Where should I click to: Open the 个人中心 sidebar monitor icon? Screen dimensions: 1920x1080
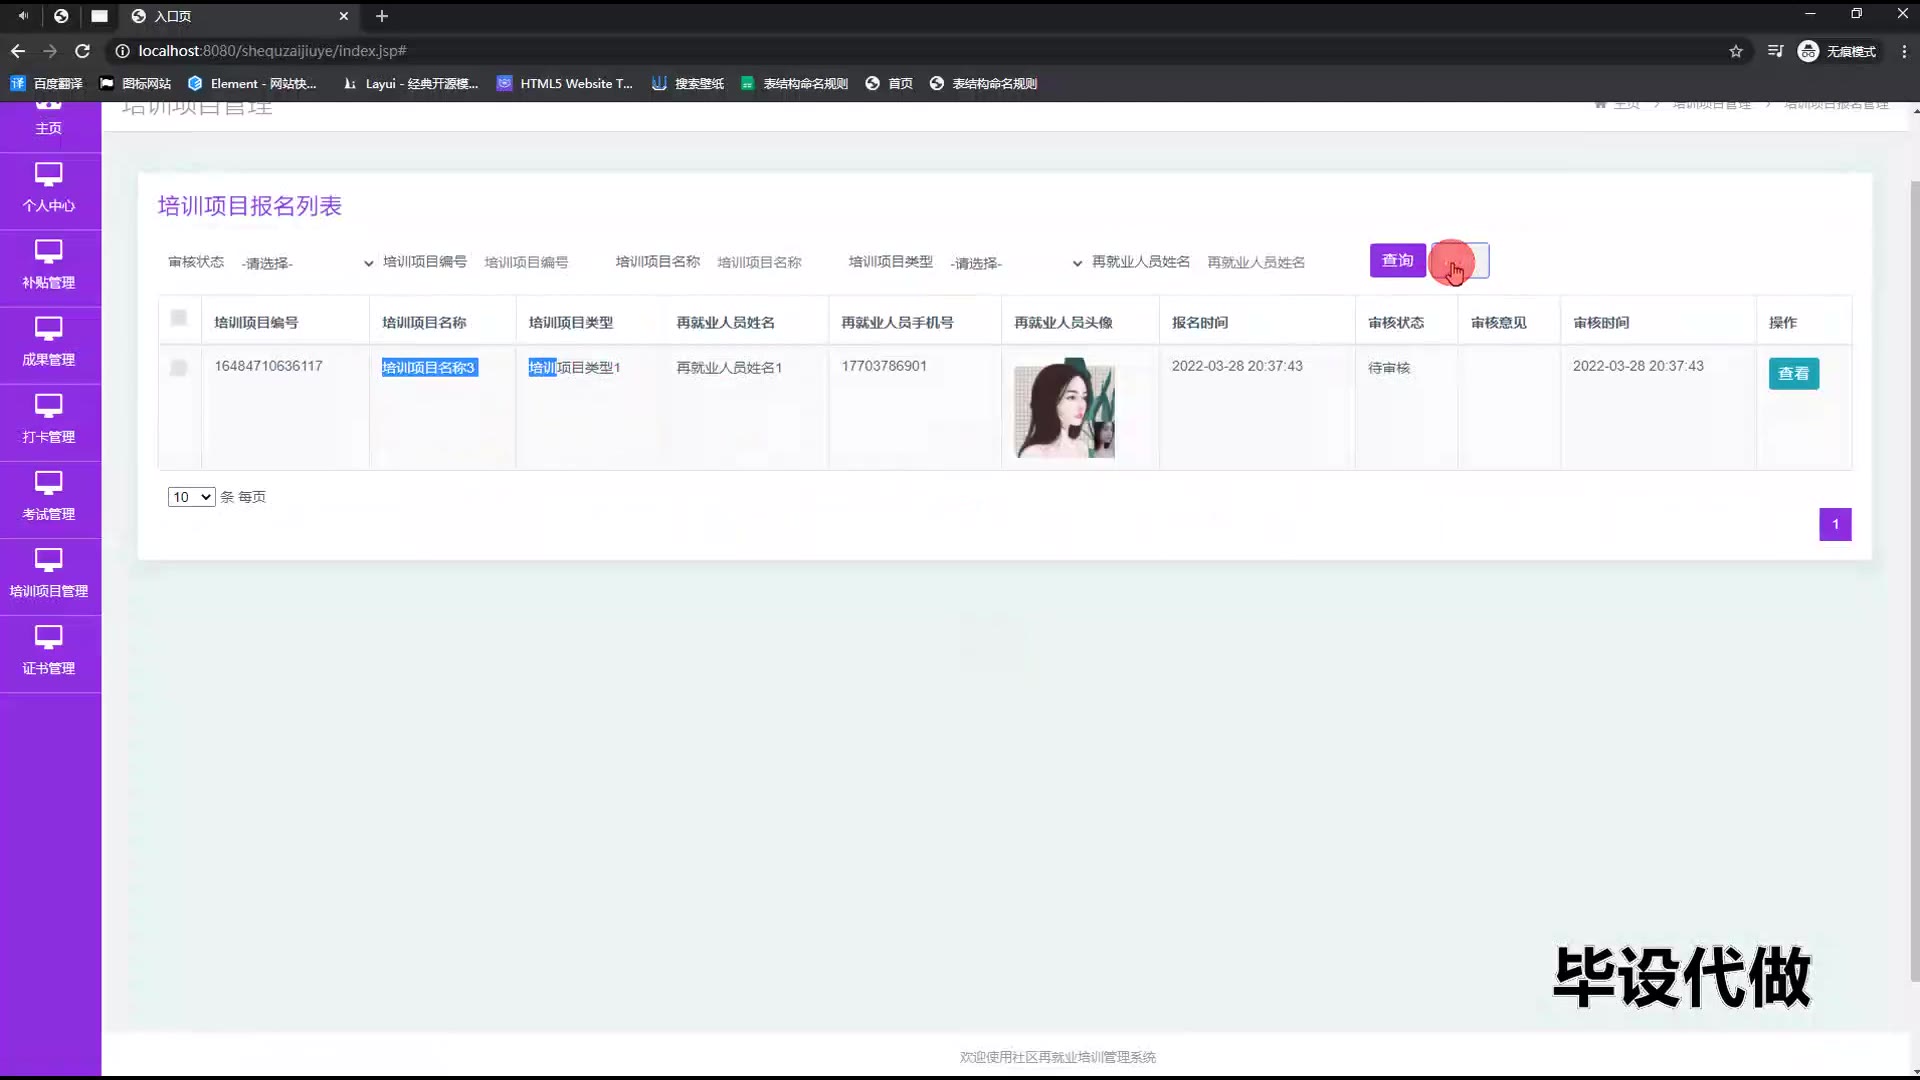coord(48,175)
